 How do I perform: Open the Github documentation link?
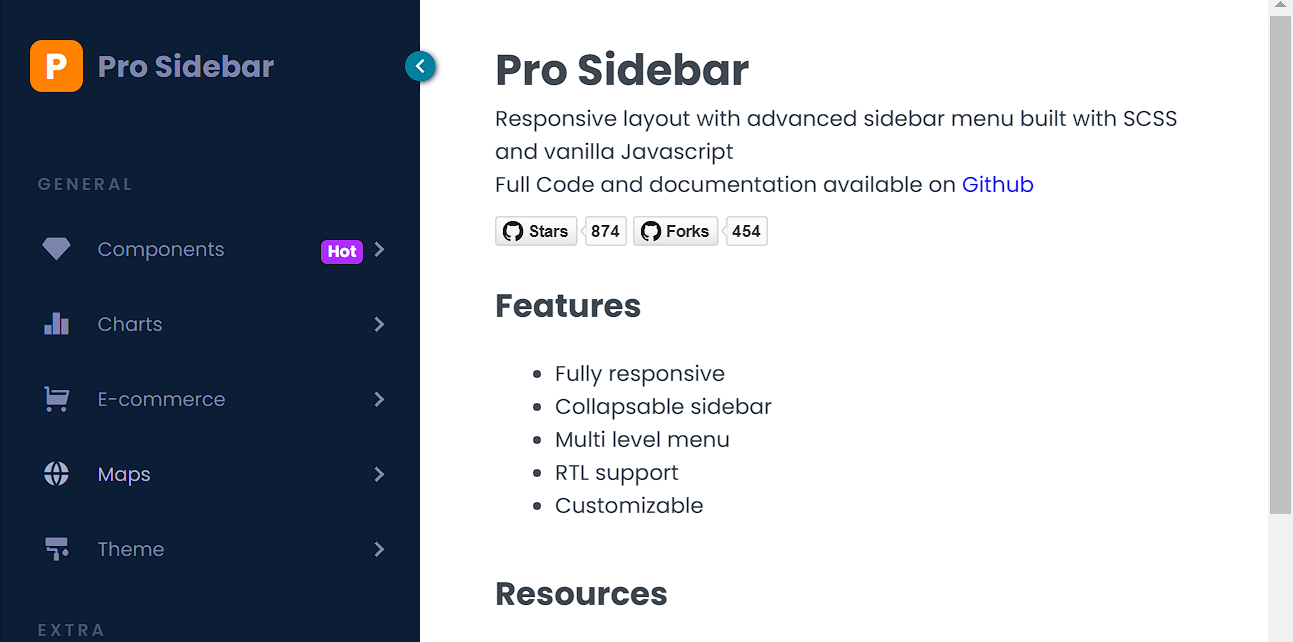pyautogui.click(x=997, y=184)
